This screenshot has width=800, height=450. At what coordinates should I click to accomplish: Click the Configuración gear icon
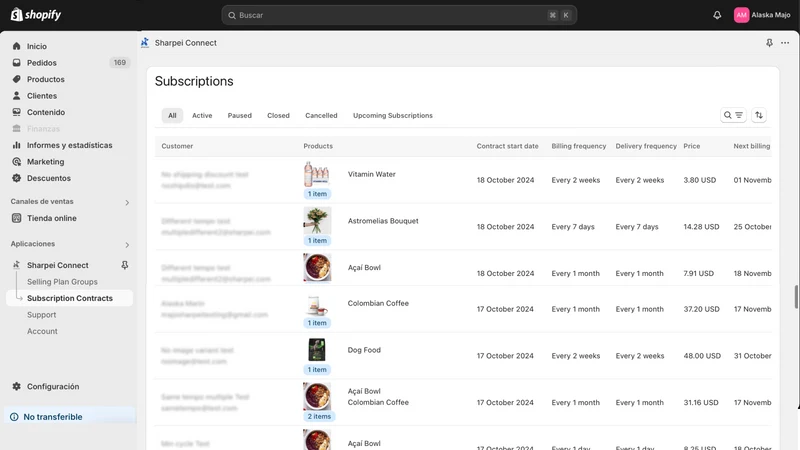pyautogui.click(x=16, y=386)
